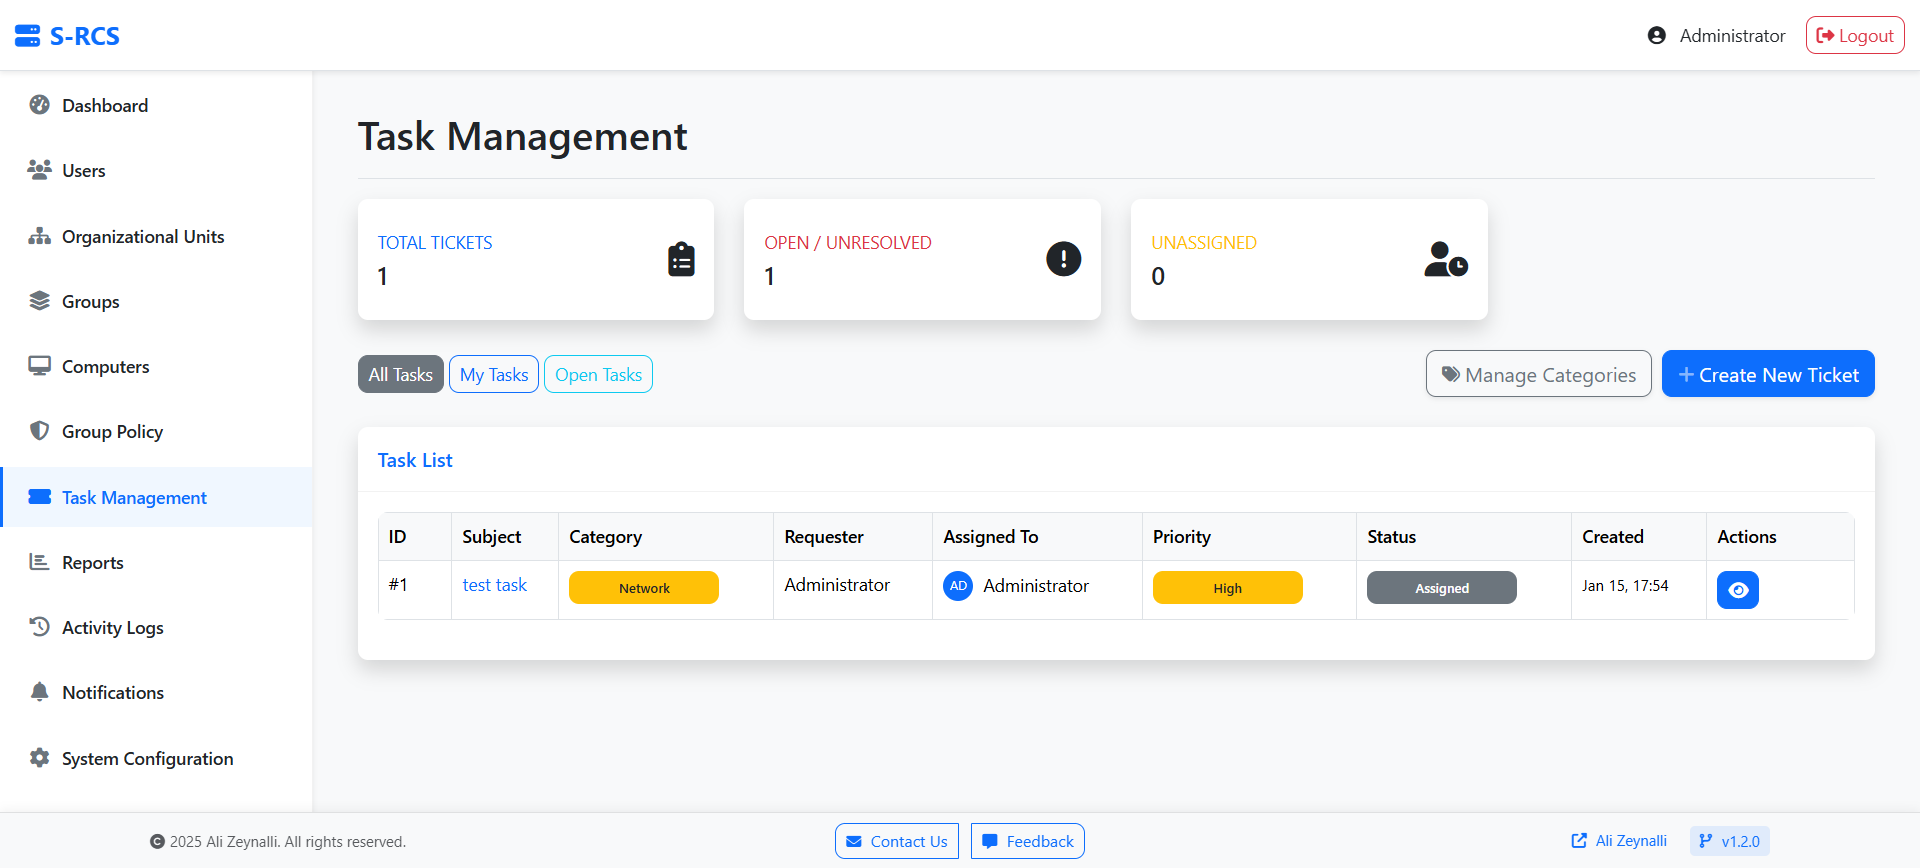The height and width of the screenshot is (868, 1920).
Task: Open Organizational Units section
Action: point(156,236)
